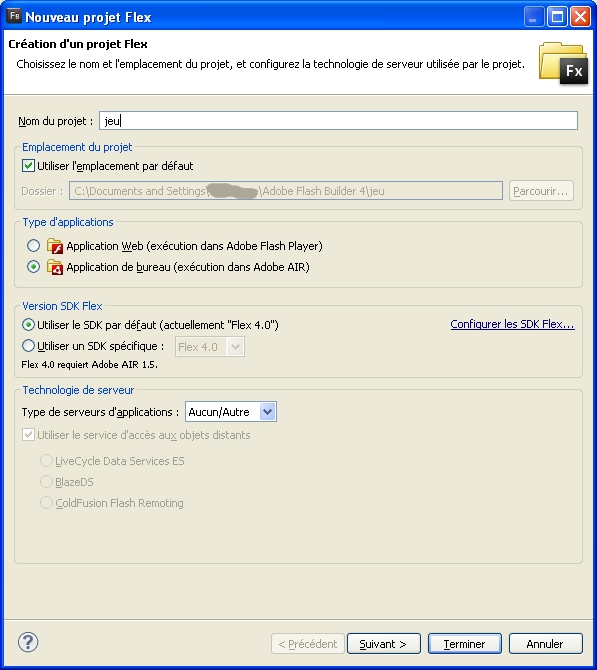The image size is (597, 670).
Task: Open the Aucun/Autre server type dropdown
Action: click(231, 412)
